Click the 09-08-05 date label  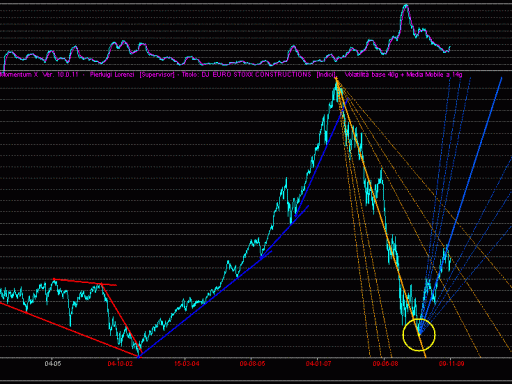[252, 363]
